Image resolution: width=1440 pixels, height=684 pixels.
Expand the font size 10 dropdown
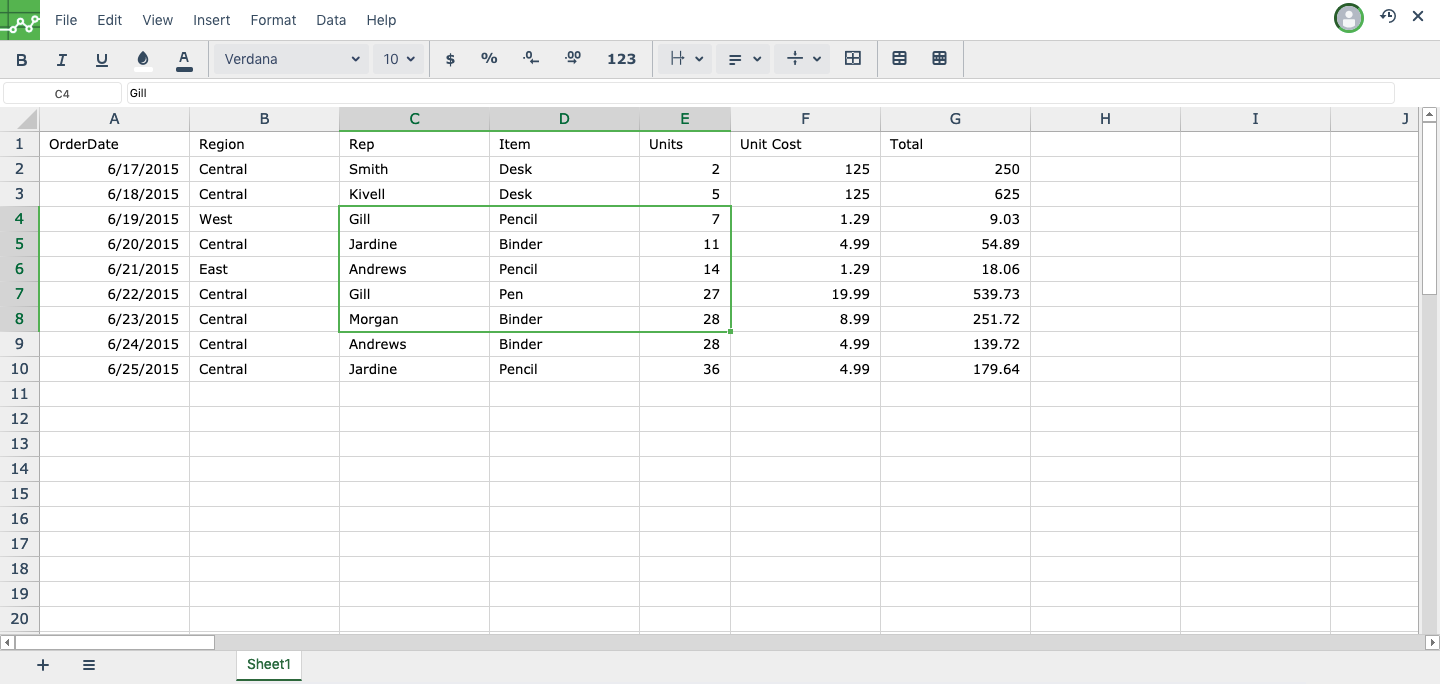click(x=400, y=60)
